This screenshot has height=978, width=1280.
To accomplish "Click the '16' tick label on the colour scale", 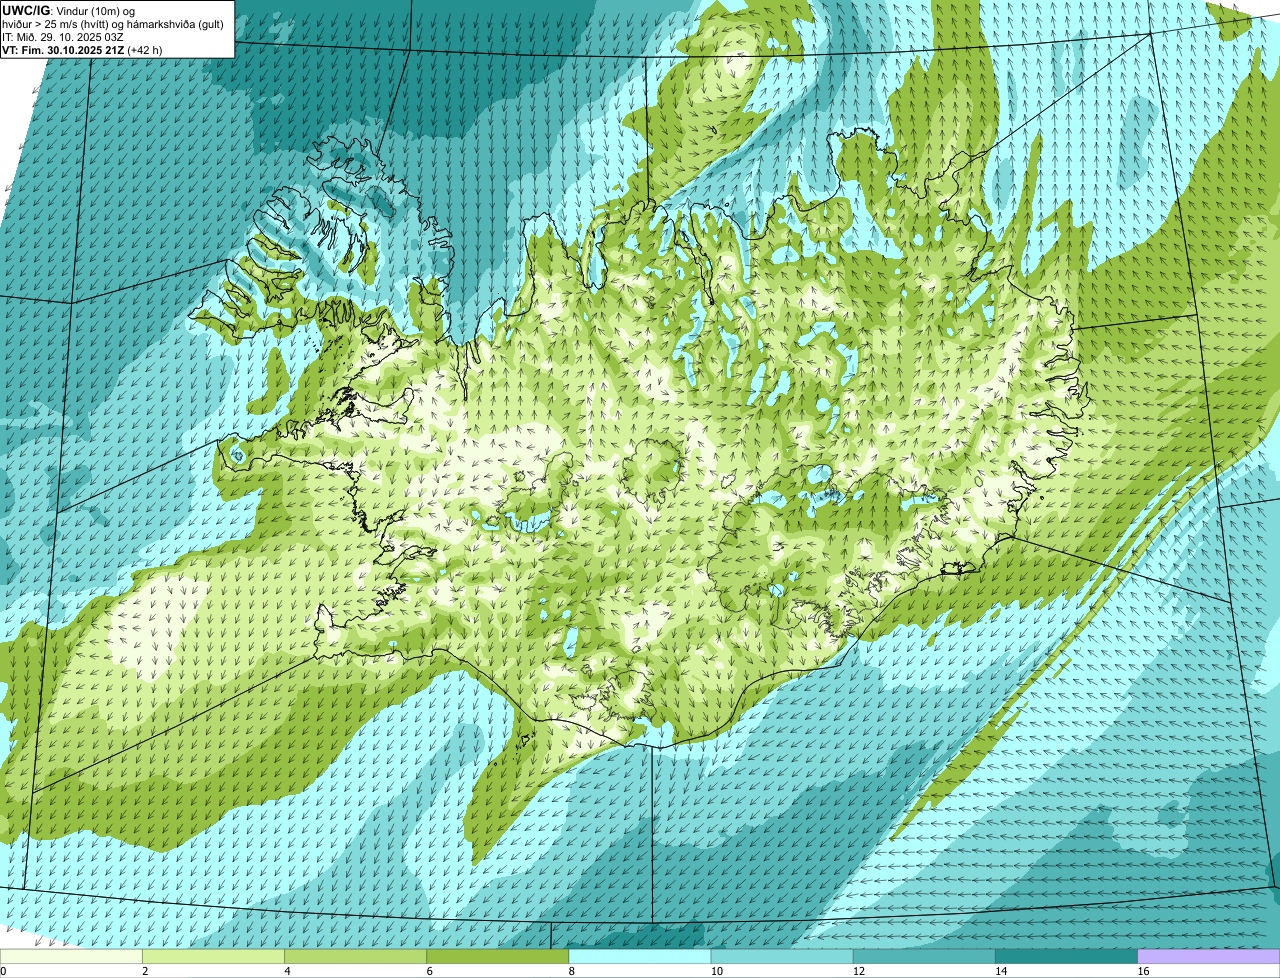I will 1142,971.
